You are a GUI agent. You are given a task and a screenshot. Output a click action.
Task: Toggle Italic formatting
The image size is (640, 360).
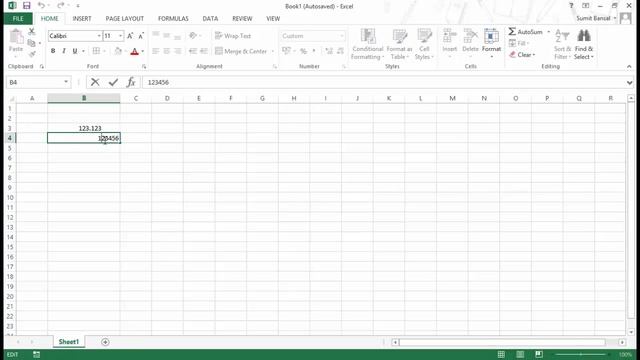click(64, 51)
